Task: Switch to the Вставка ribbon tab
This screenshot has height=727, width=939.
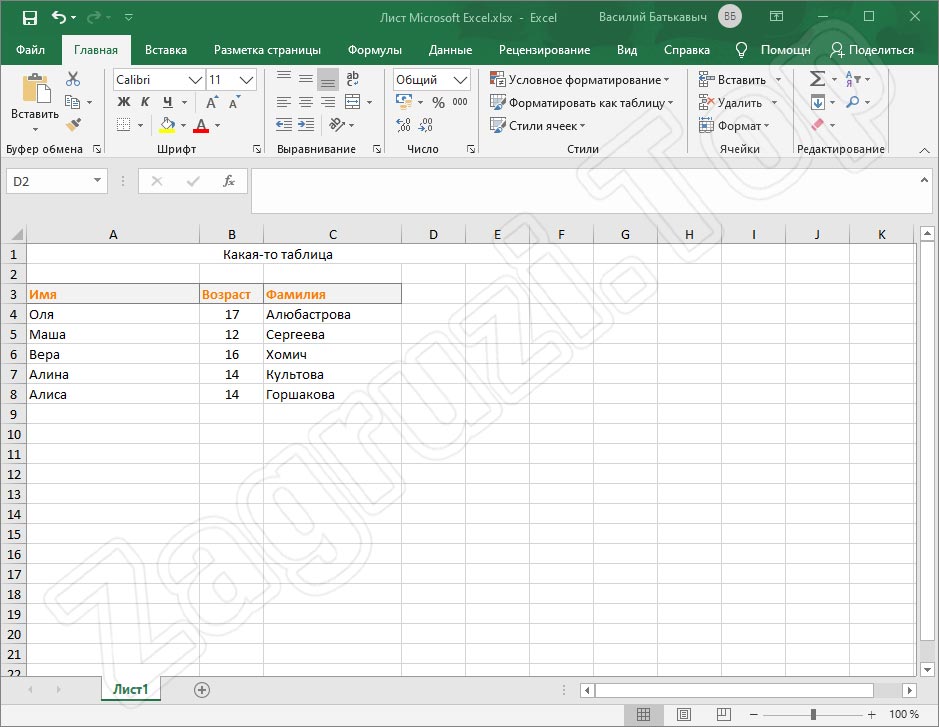Action: click(166, 50)
